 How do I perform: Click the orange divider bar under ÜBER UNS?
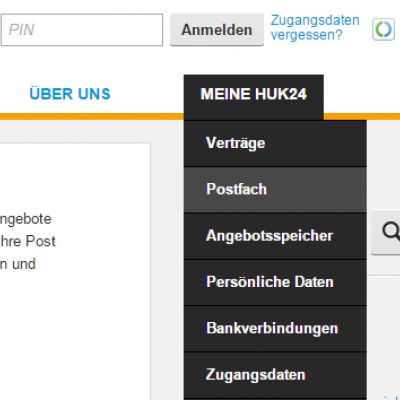click(x=92, y=116)
